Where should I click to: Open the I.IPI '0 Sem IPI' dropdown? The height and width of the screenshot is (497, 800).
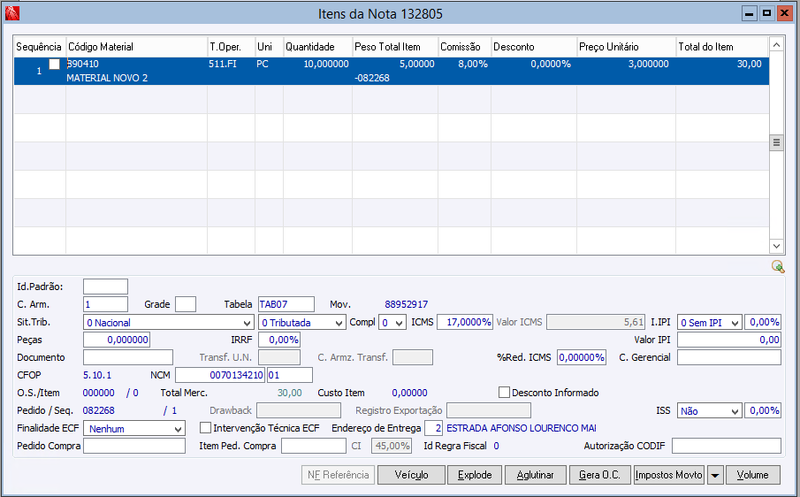[736, 323]
